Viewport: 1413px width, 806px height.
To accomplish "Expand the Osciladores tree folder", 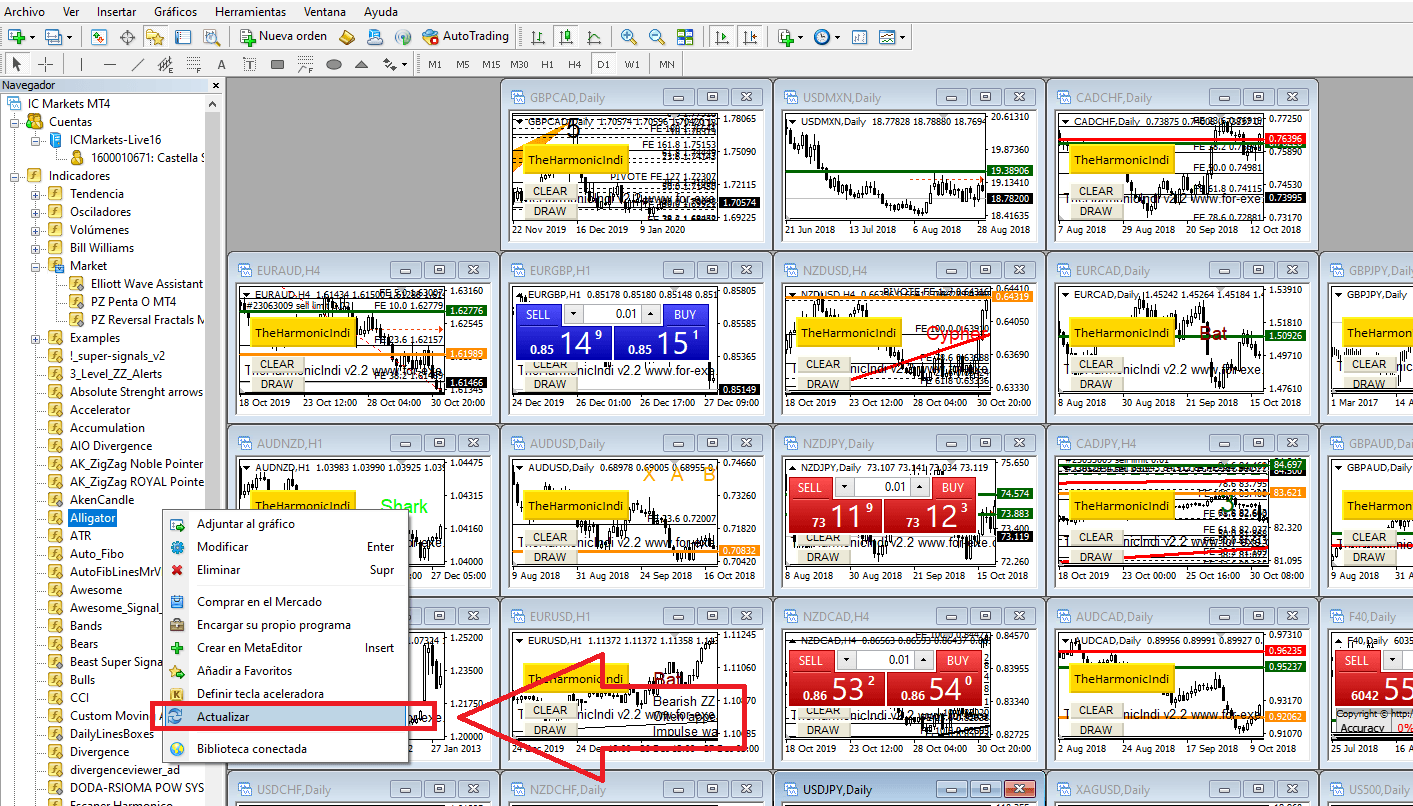I will 36,212.
